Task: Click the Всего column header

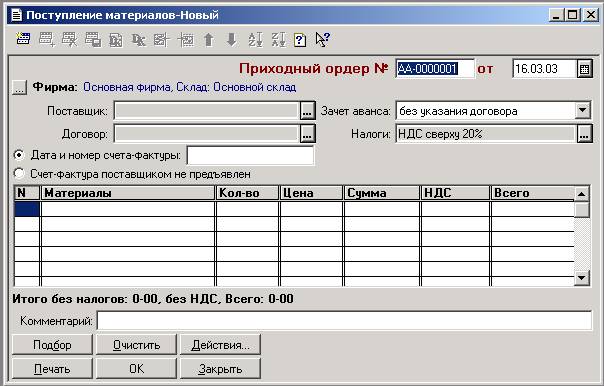Action: 532,193
